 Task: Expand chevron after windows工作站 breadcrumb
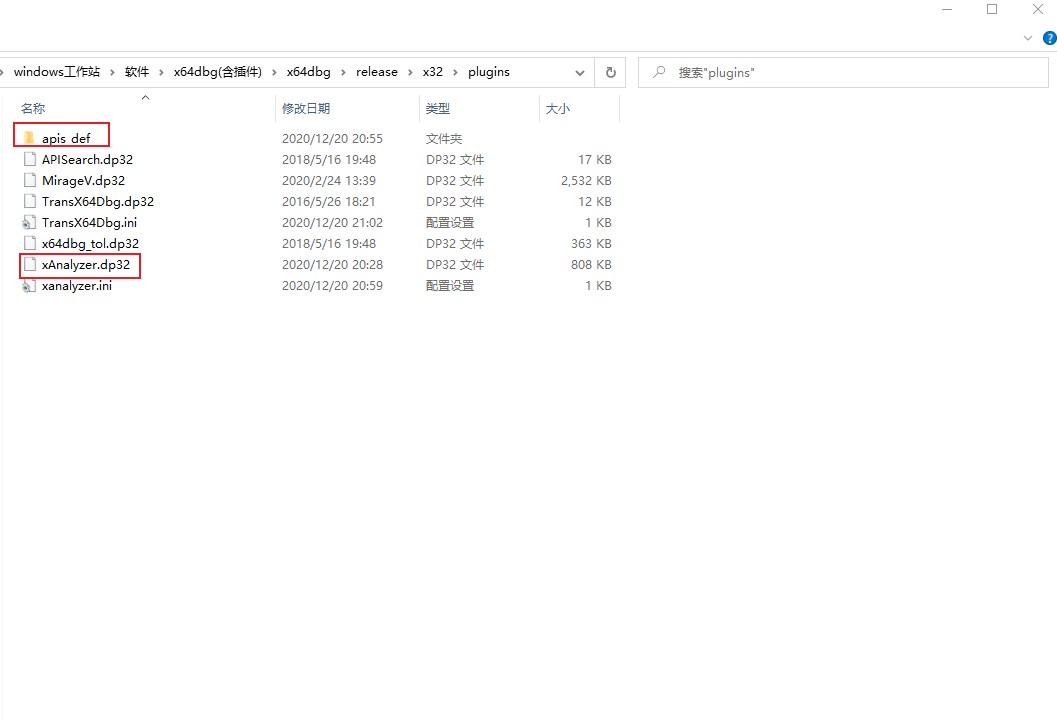(112, 72)
